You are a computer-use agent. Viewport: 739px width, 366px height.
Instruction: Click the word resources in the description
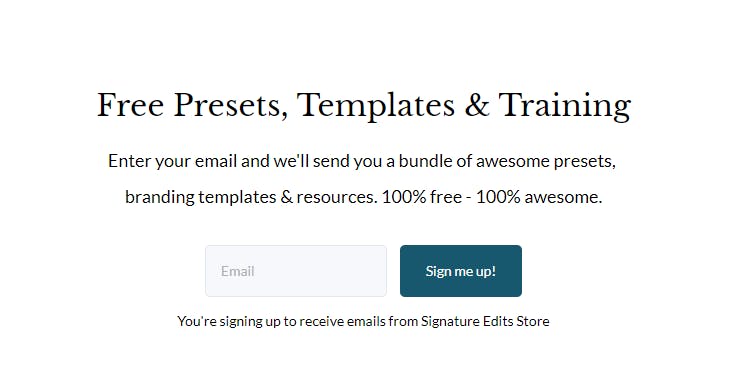[x=337, y=197]
